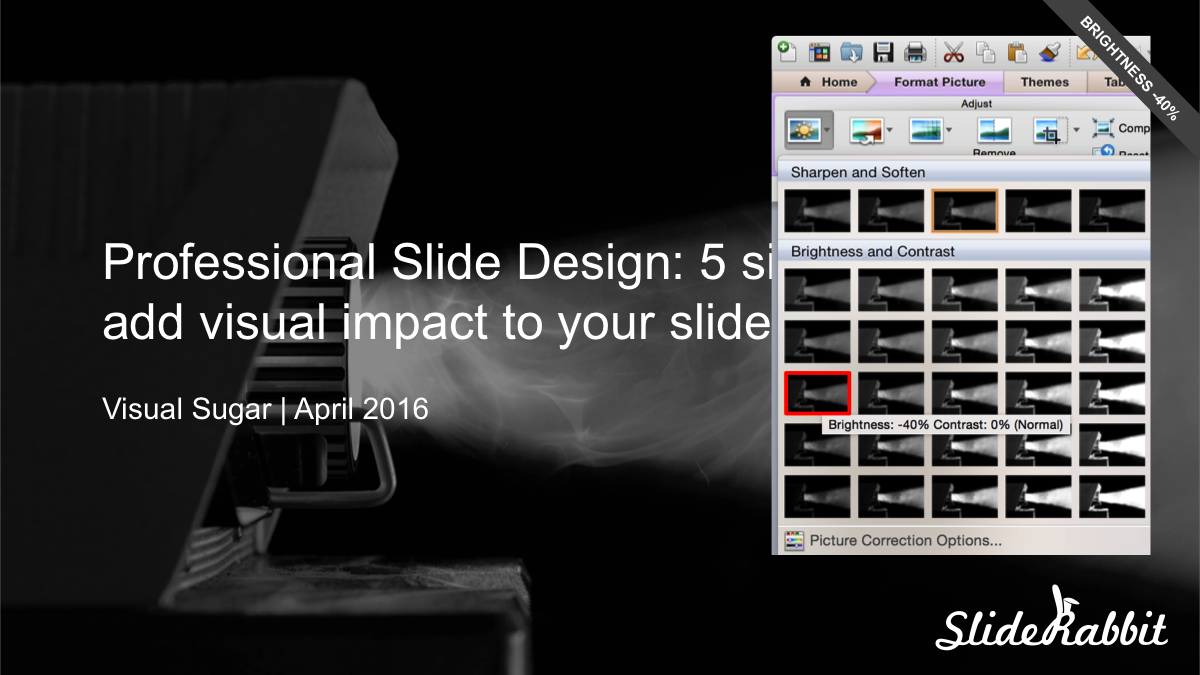Image resolution: width=1200 pixels, height=675 pixels.
Task: Expand the Recolor dropdown arrow
Action: tap(890, 130)
